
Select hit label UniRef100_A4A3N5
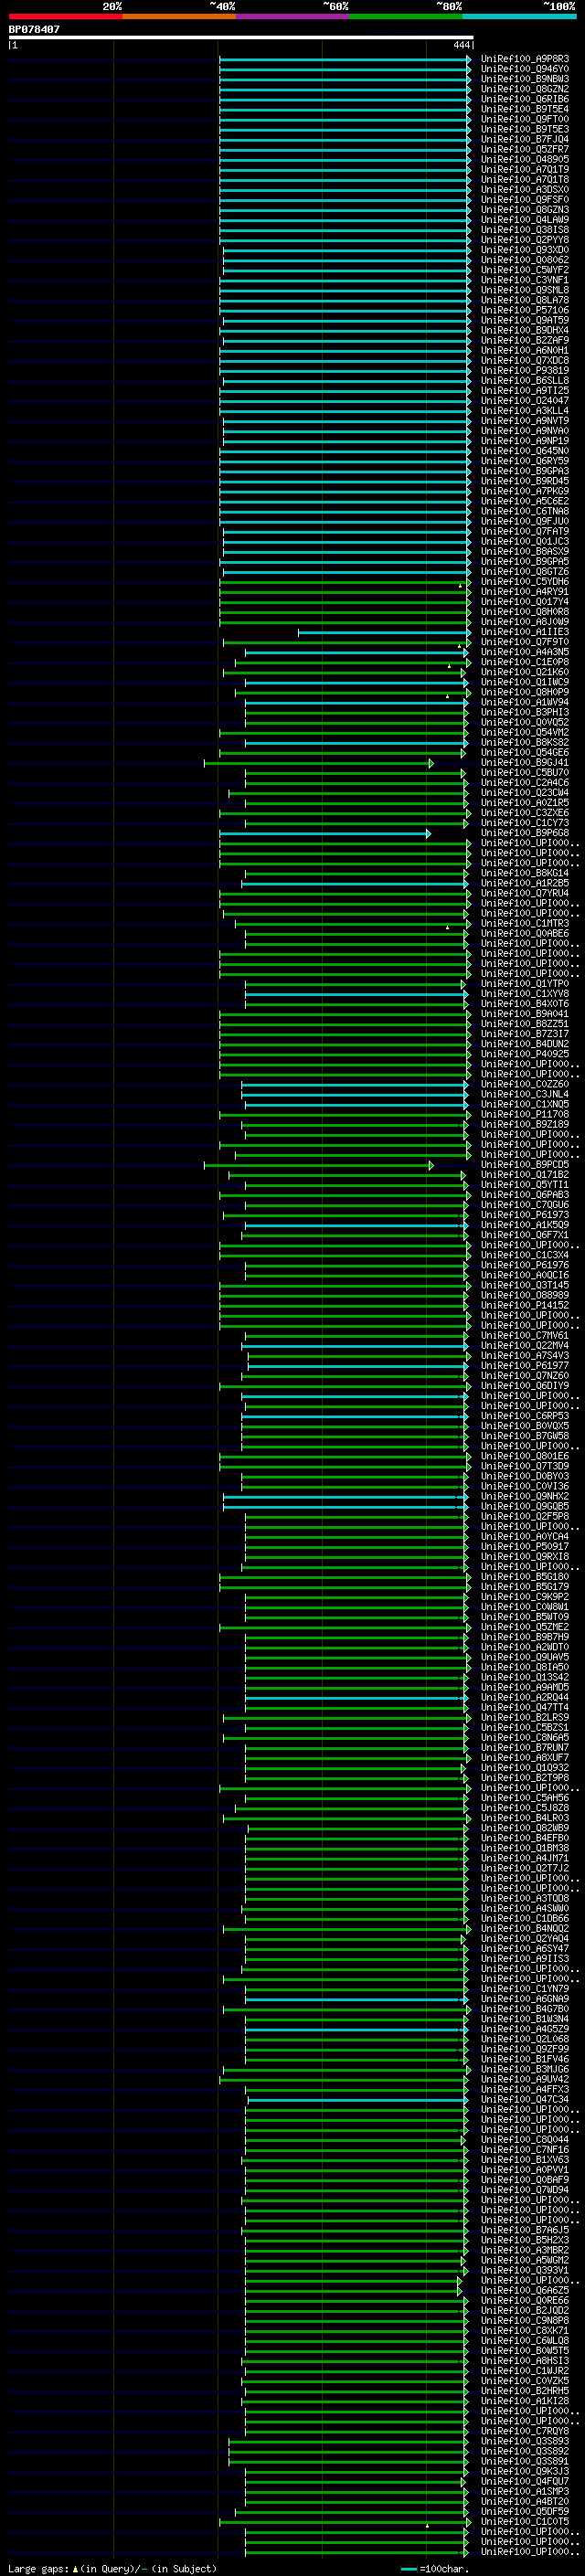pyautogui.click(x=525, y=652)
